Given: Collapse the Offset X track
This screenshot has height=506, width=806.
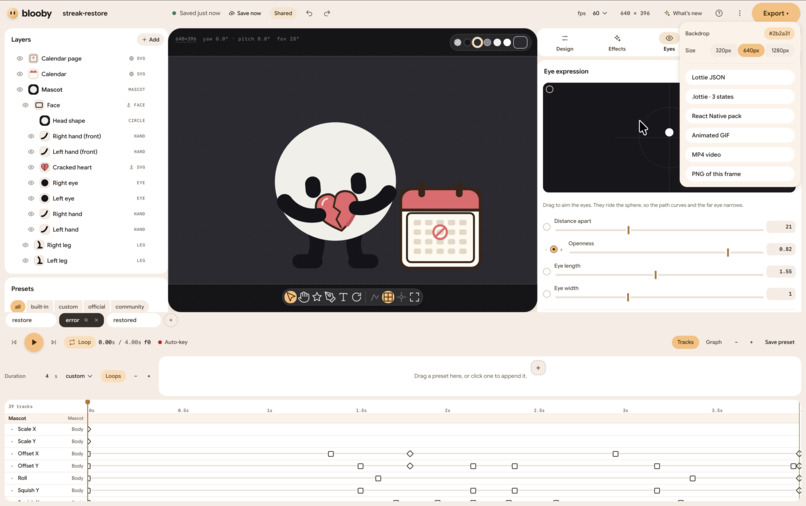Looking at the screenshot, I should (x=12, y=454).
